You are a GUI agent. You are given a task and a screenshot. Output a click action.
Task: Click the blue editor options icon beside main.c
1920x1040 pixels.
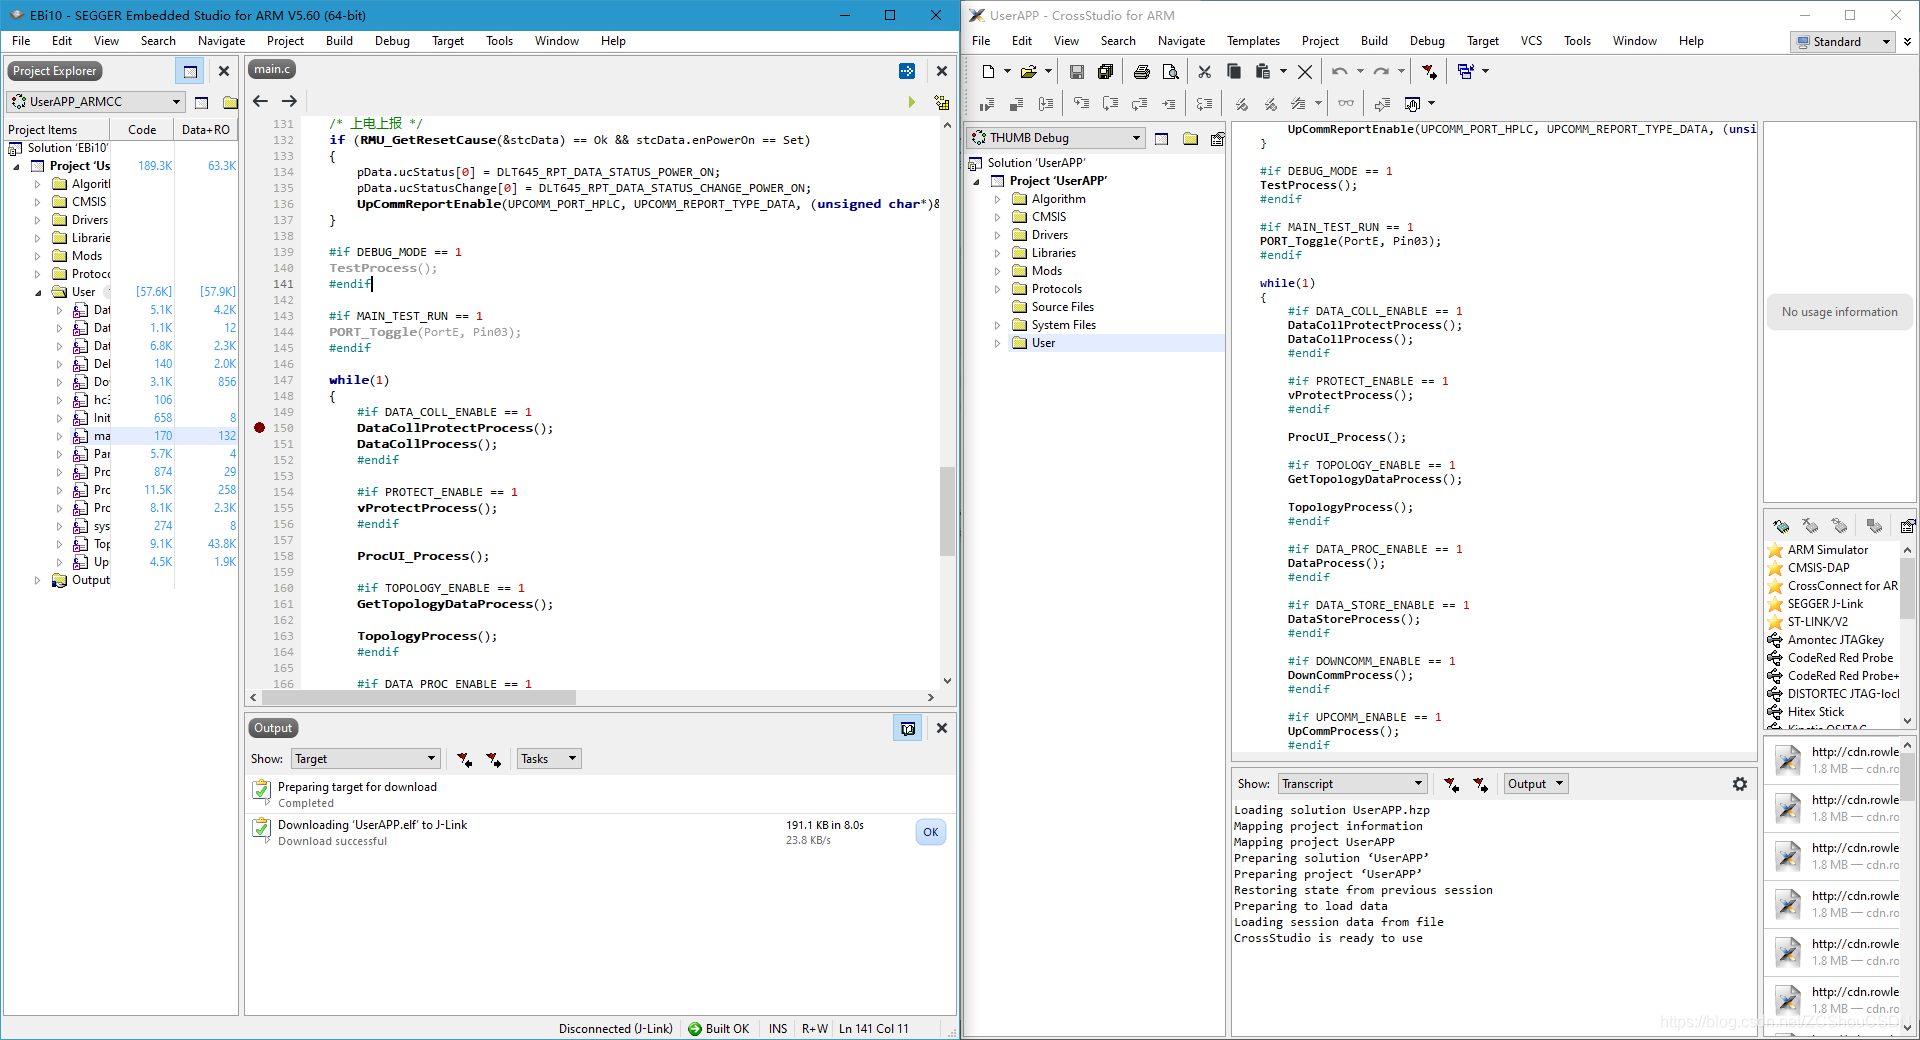(x=907, y=71)
